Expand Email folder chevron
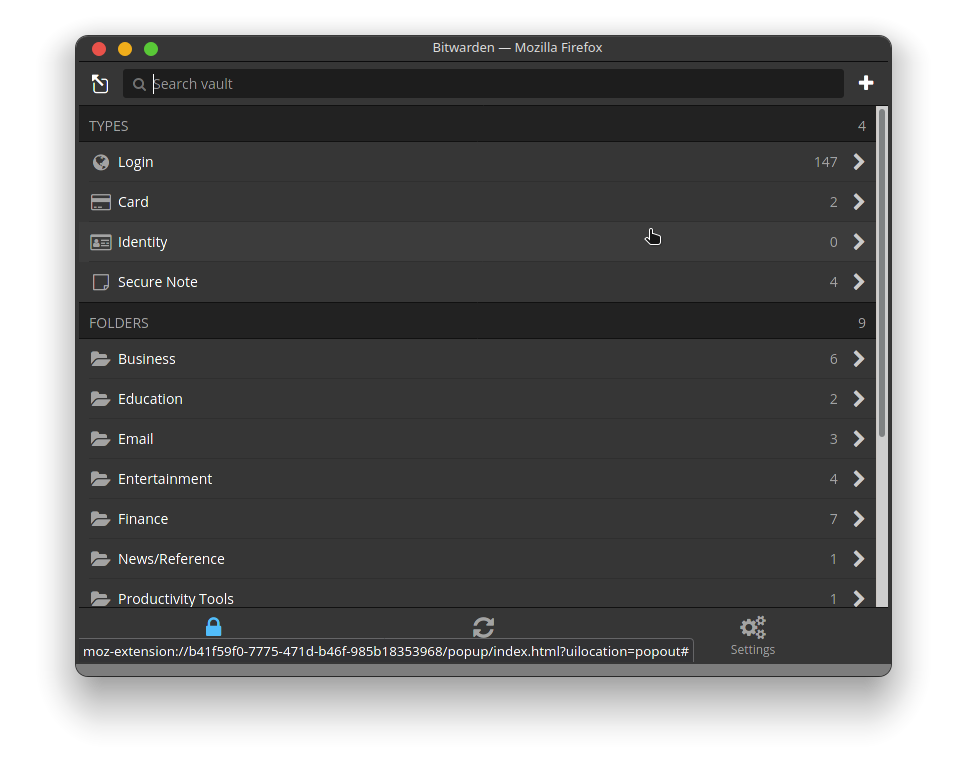This screenshot has width=967, height=762. coord(859,439)
